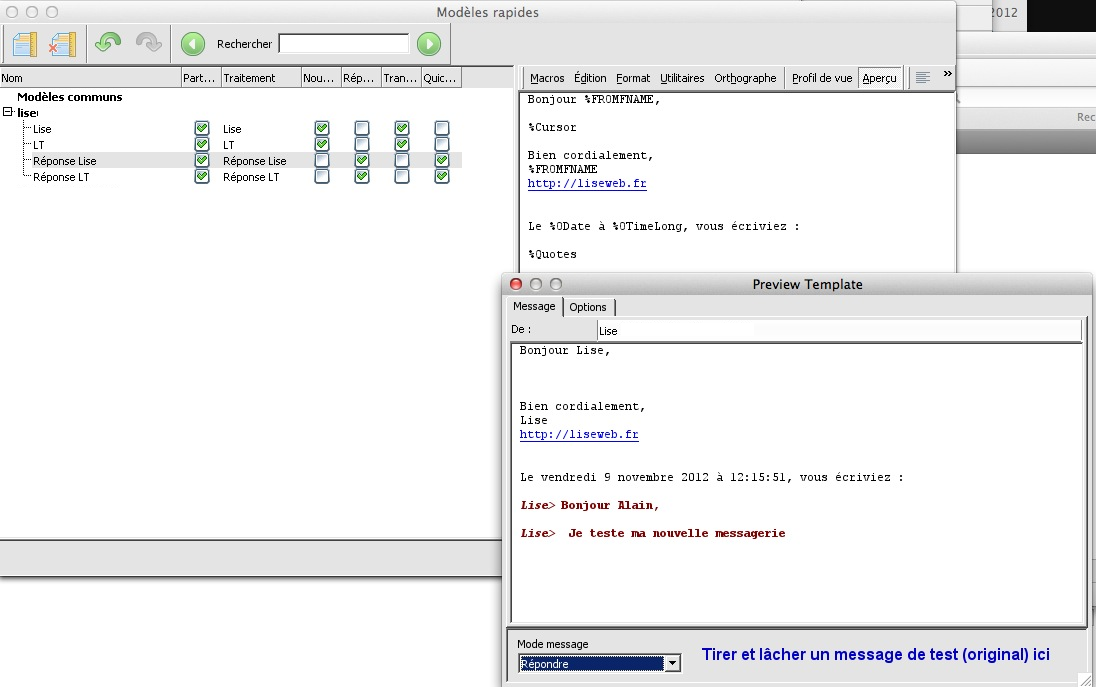Click the green search previous arrow button
The height and width of the screenshot is (687, 1096).
pyautogui.click(x=193, y=44)
